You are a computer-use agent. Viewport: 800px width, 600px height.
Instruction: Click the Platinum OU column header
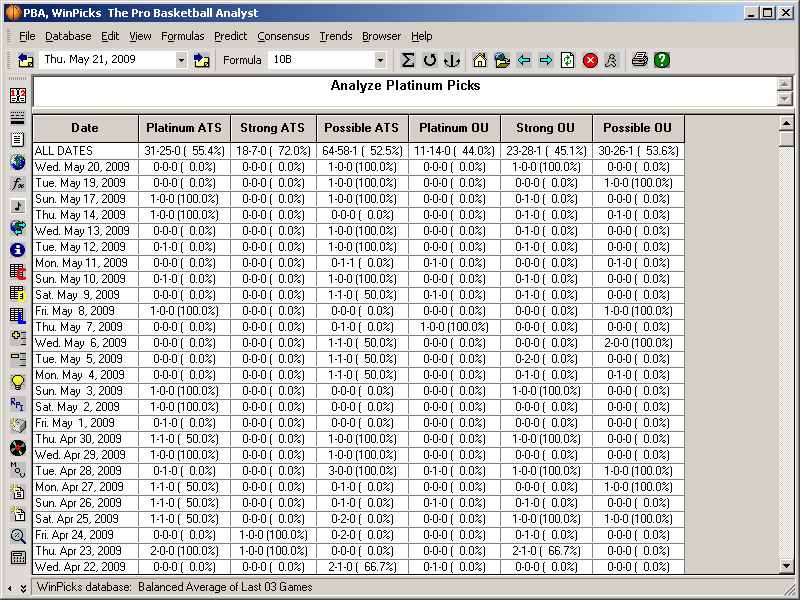455,128
